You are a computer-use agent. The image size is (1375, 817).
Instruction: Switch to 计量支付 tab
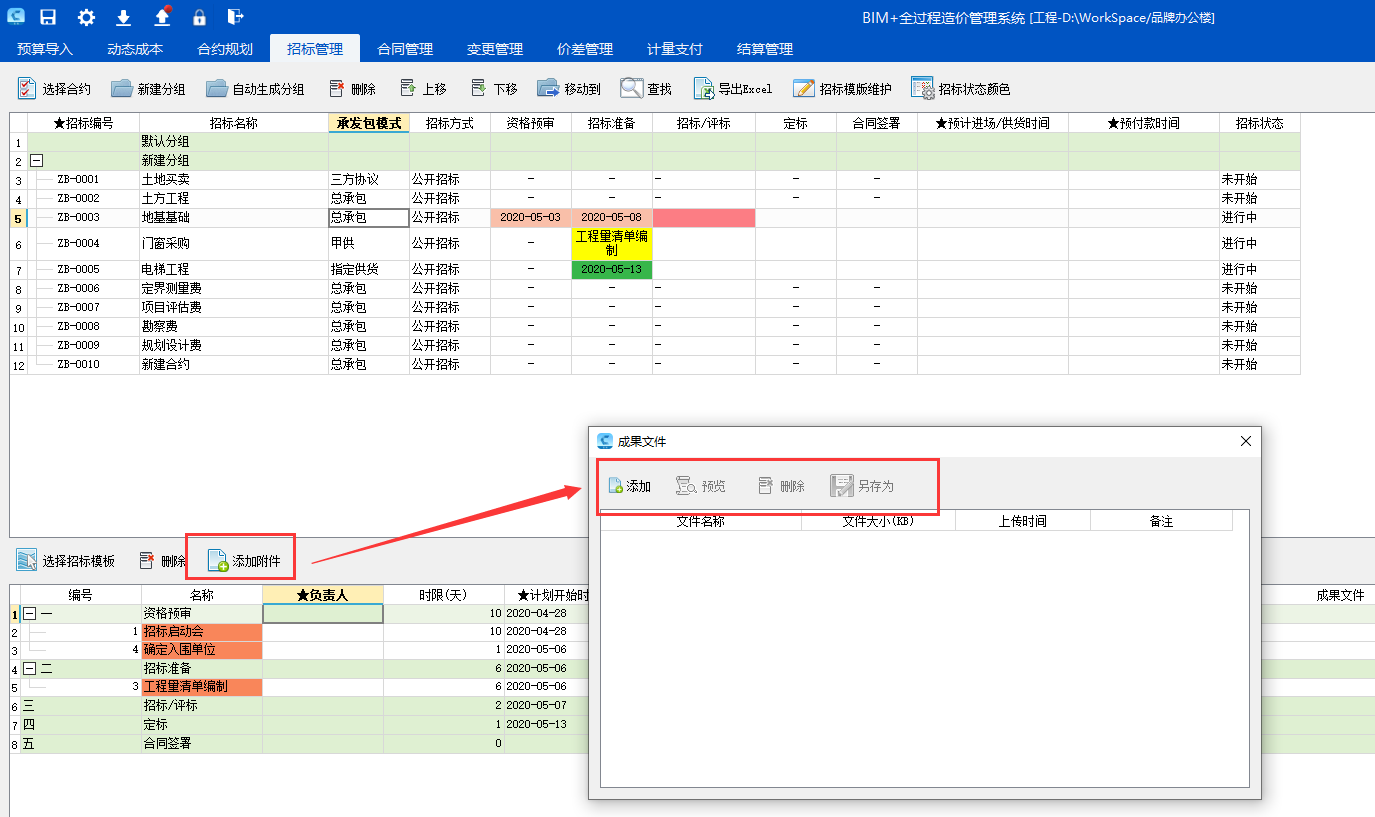(675, 49)
